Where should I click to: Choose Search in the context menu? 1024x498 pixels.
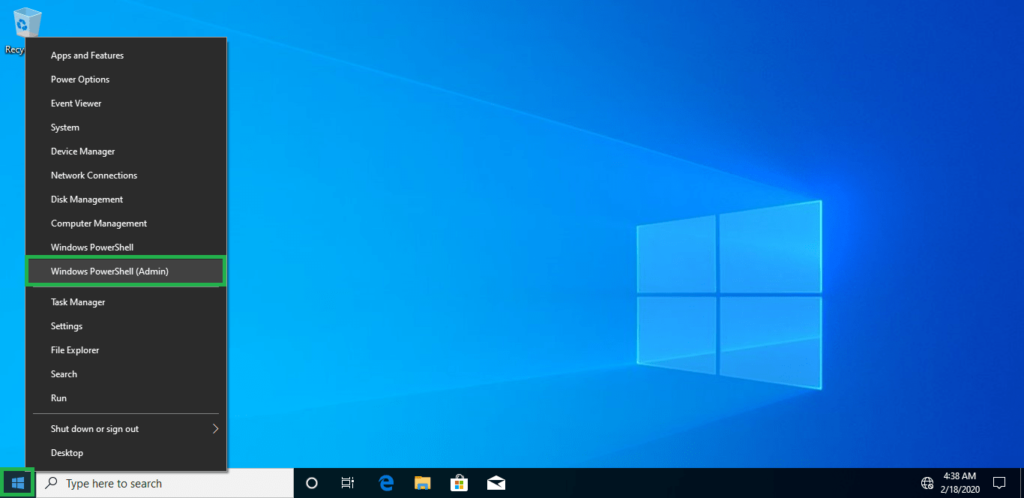[126, 374]
